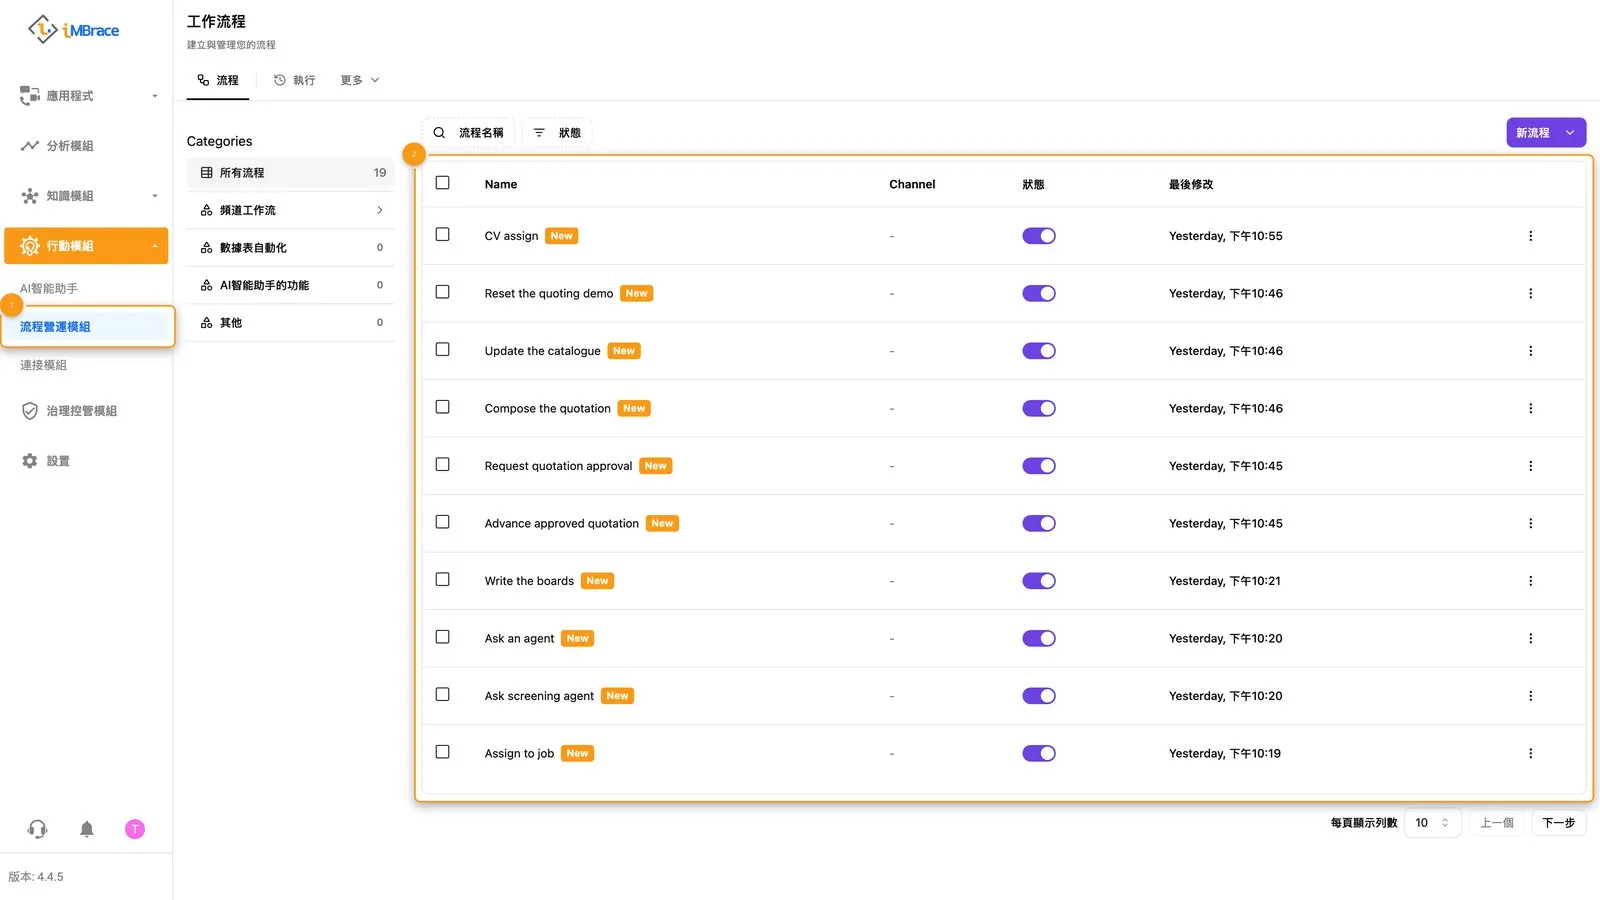The width and height of the screenshot is (1600, 900).
Task: Switch to the 執行 tab
Action: [x=295, y=80]
